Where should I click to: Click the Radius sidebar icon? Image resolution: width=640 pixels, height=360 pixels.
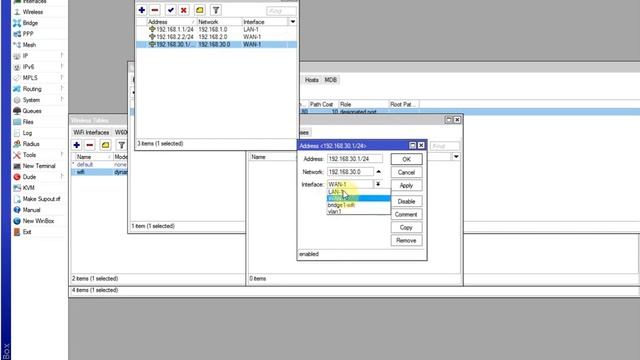17,144
